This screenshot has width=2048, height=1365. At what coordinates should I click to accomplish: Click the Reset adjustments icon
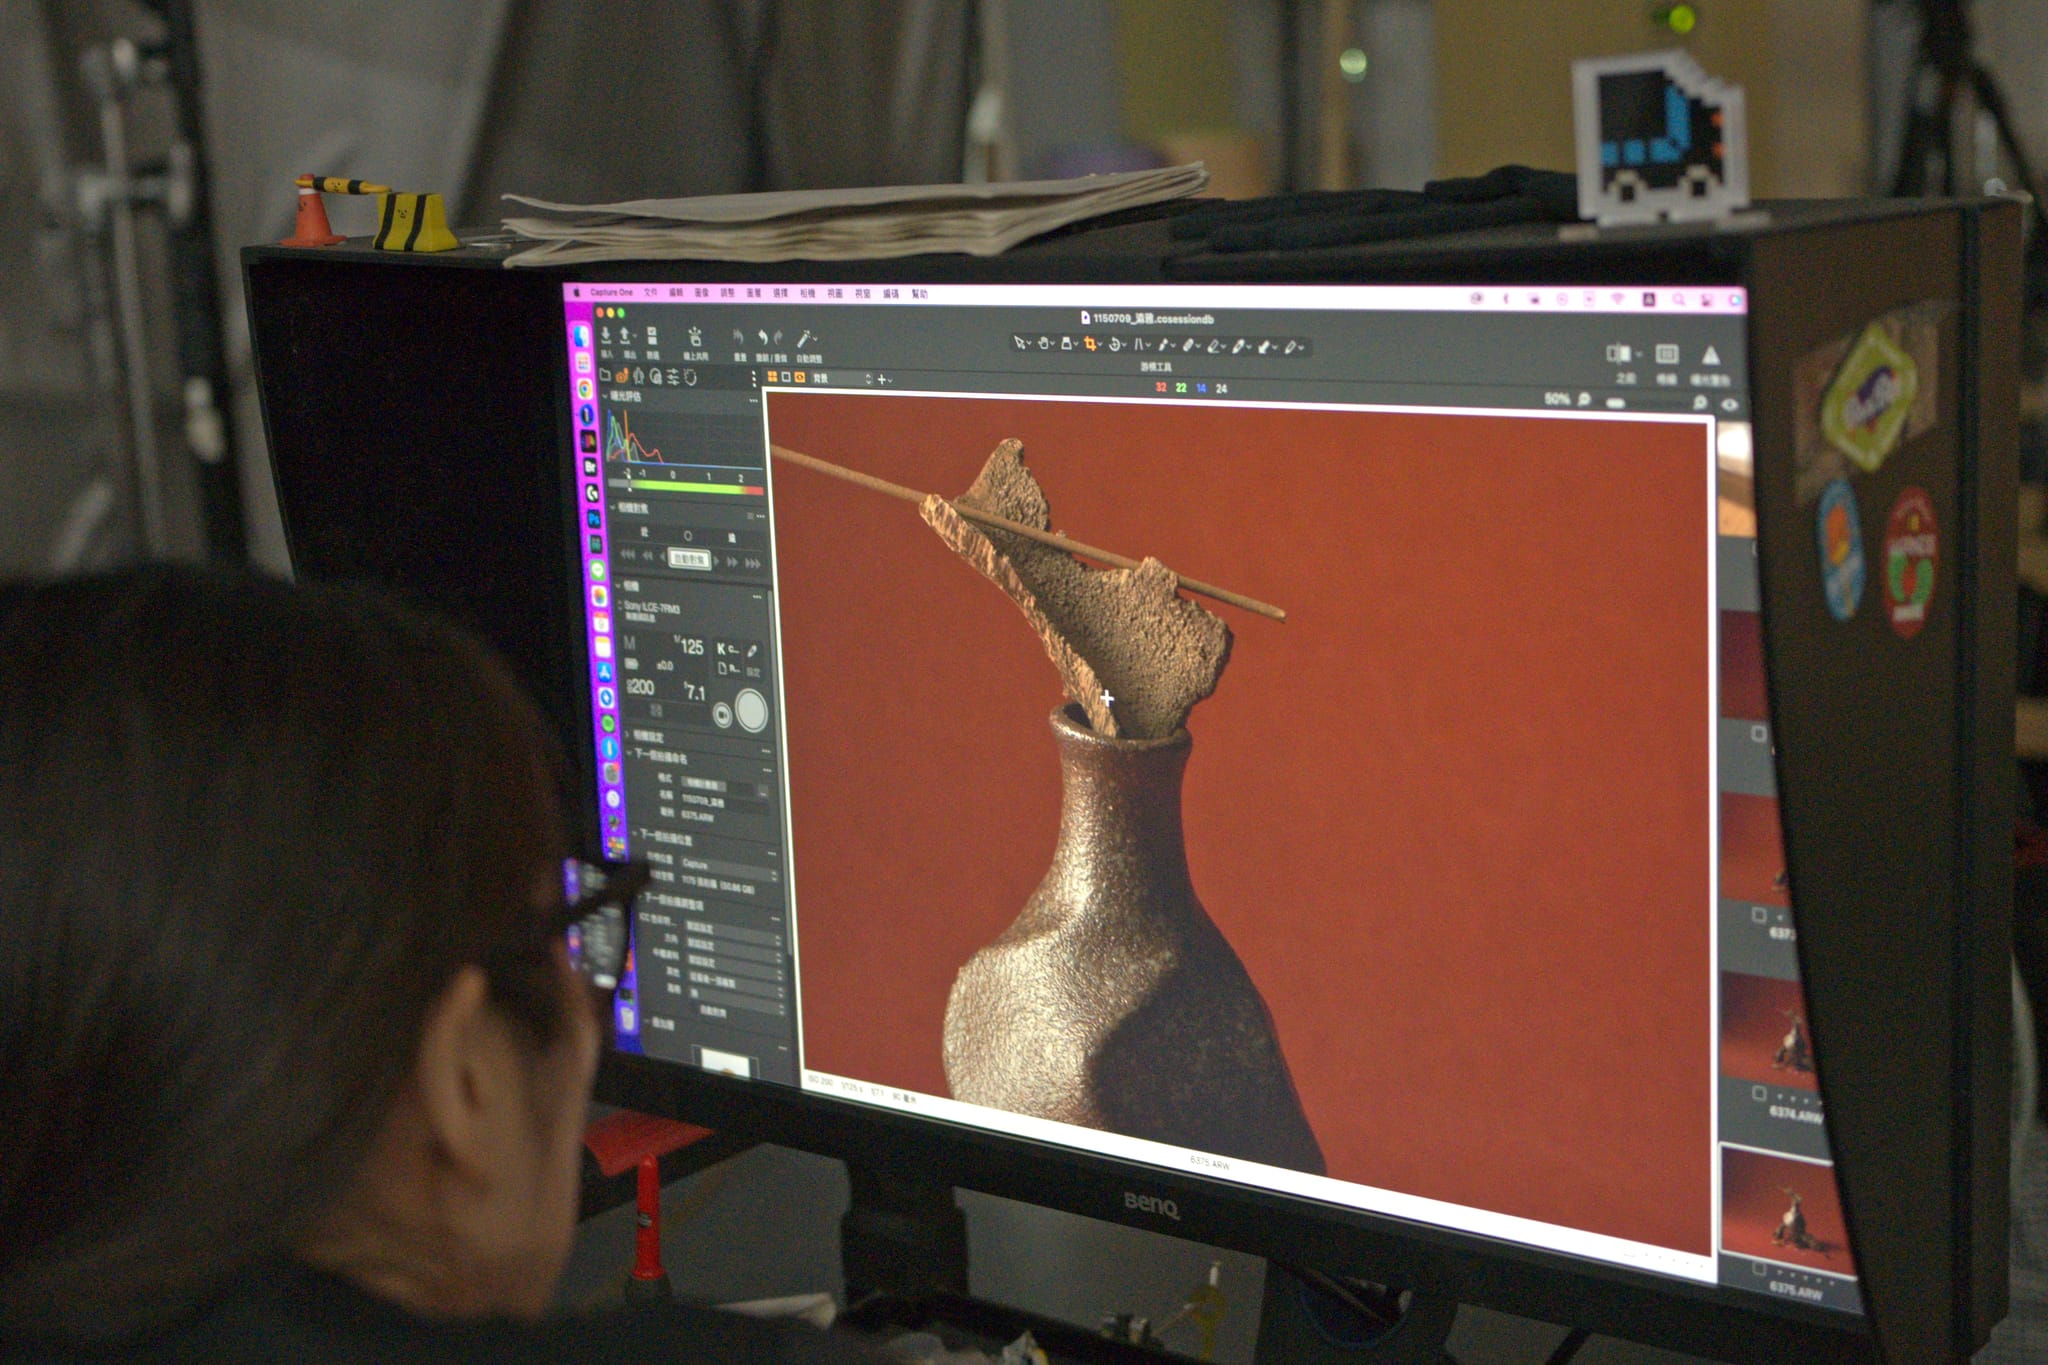[x=740, y=339]
